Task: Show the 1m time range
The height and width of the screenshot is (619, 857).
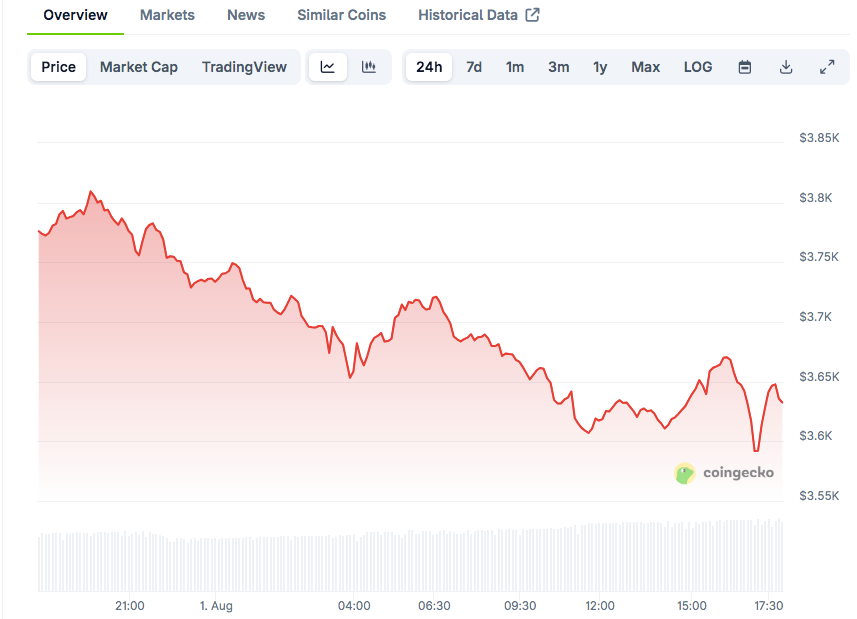Action: (515, 67)
